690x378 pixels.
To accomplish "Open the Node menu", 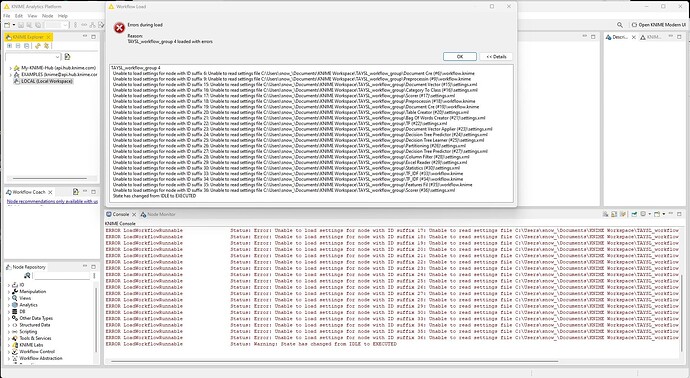I will [48, 16].
